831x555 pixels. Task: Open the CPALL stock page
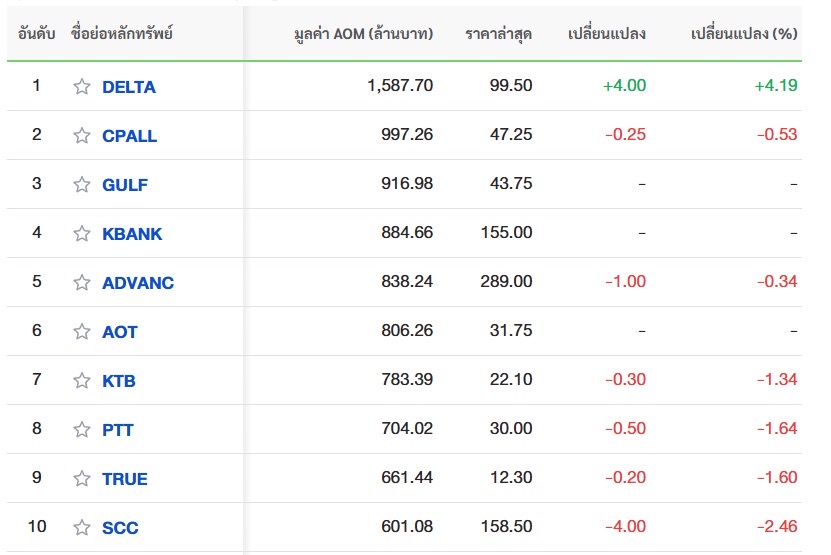click(x=129, y=136)
